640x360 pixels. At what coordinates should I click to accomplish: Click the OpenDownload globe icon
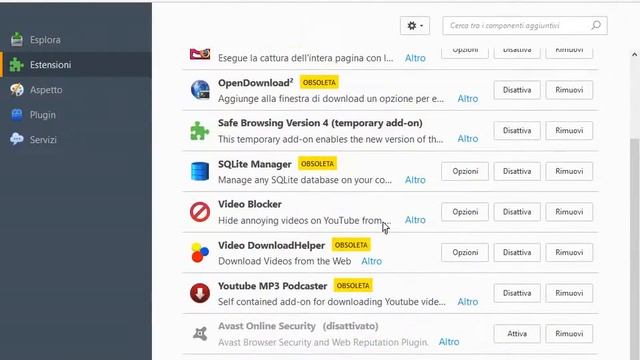tap(200, 90)
